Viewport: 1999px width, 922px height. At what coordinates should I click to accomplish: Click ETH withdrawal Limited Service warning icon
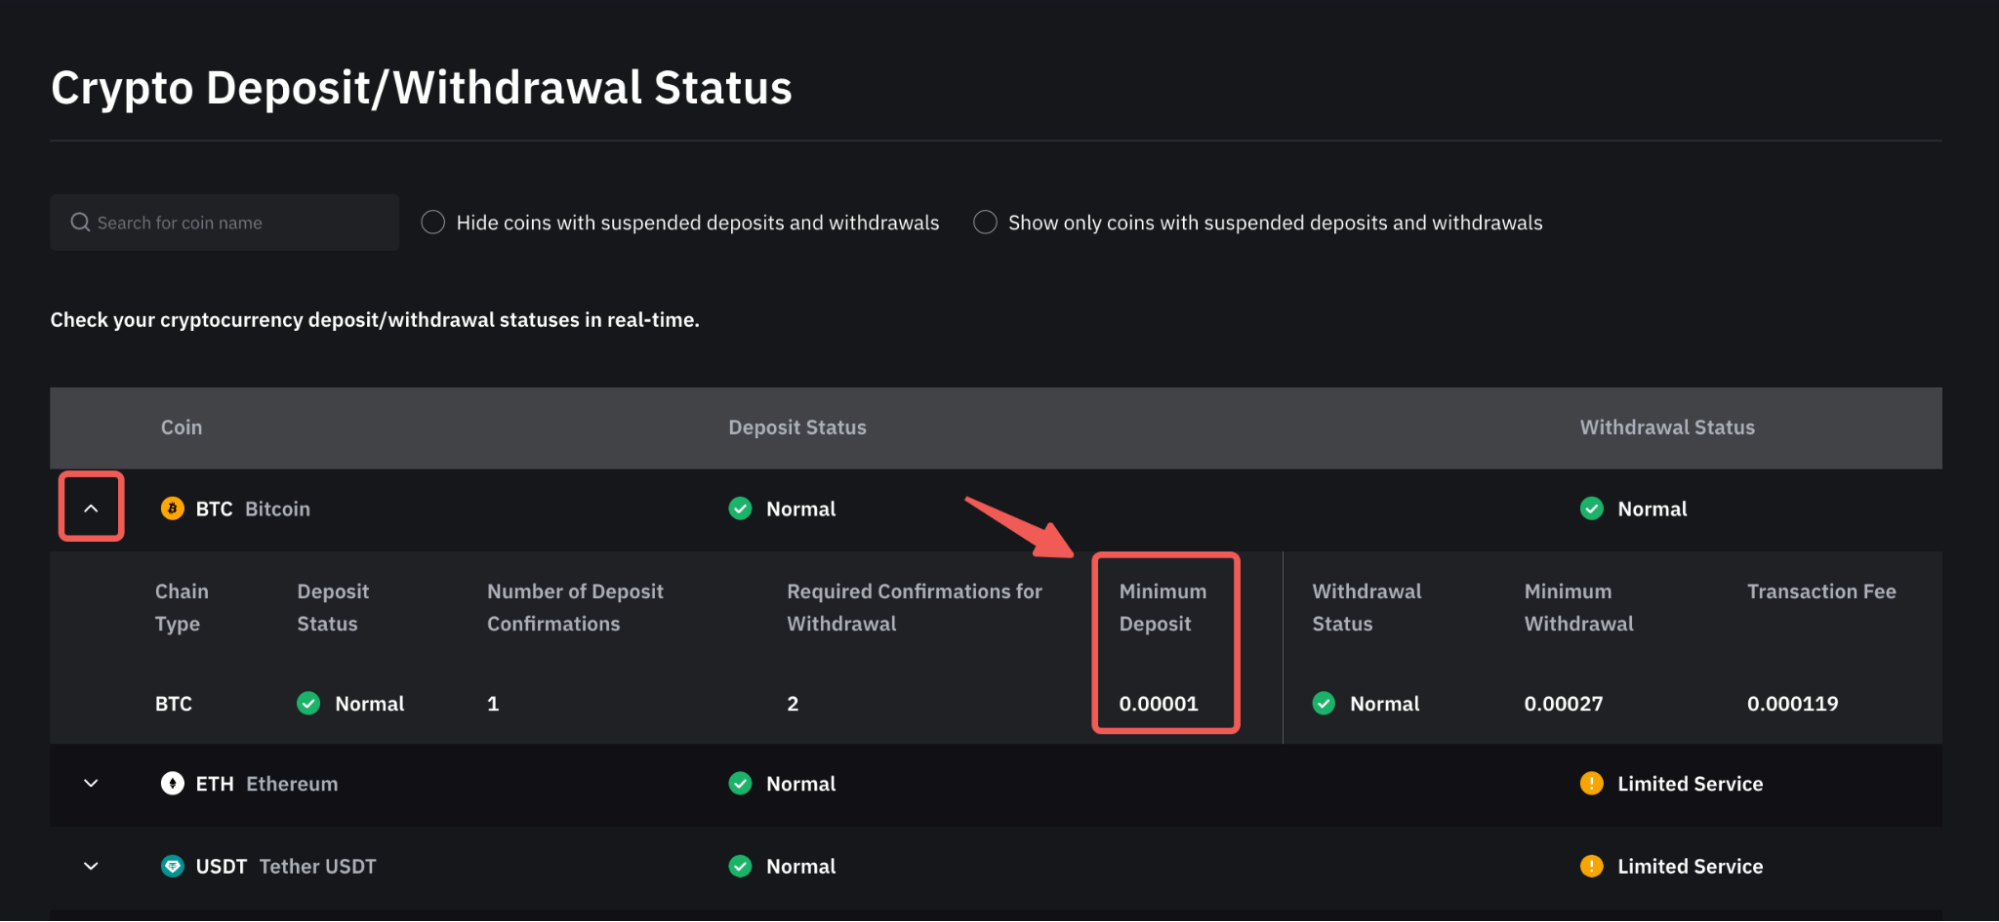[1591, 783]
